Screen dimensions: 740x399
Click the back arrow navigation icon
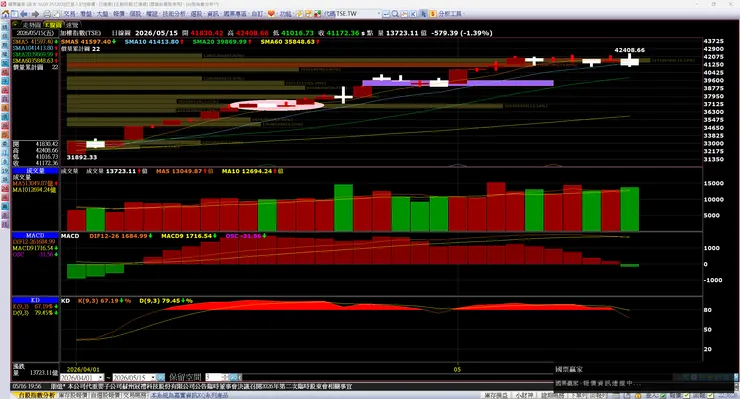[24, 14]
